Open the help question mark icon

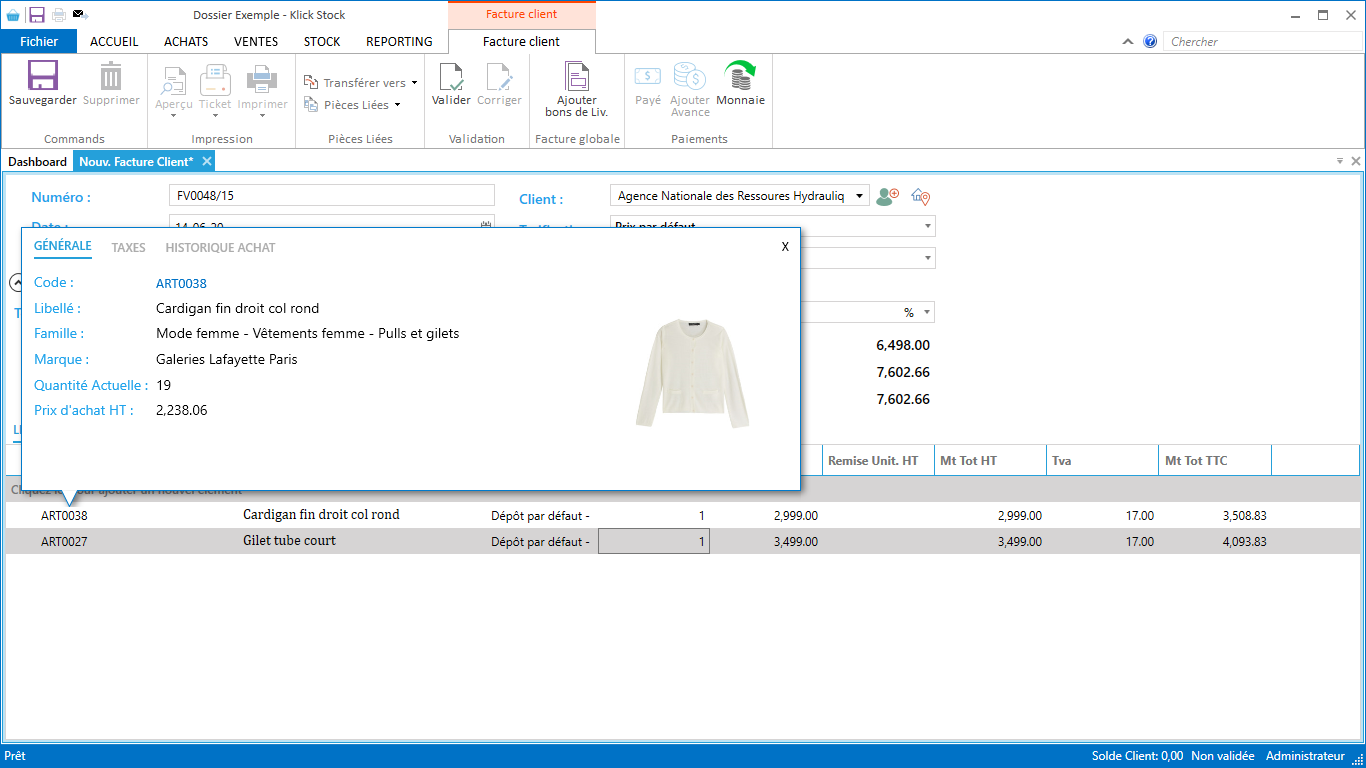1150,42
